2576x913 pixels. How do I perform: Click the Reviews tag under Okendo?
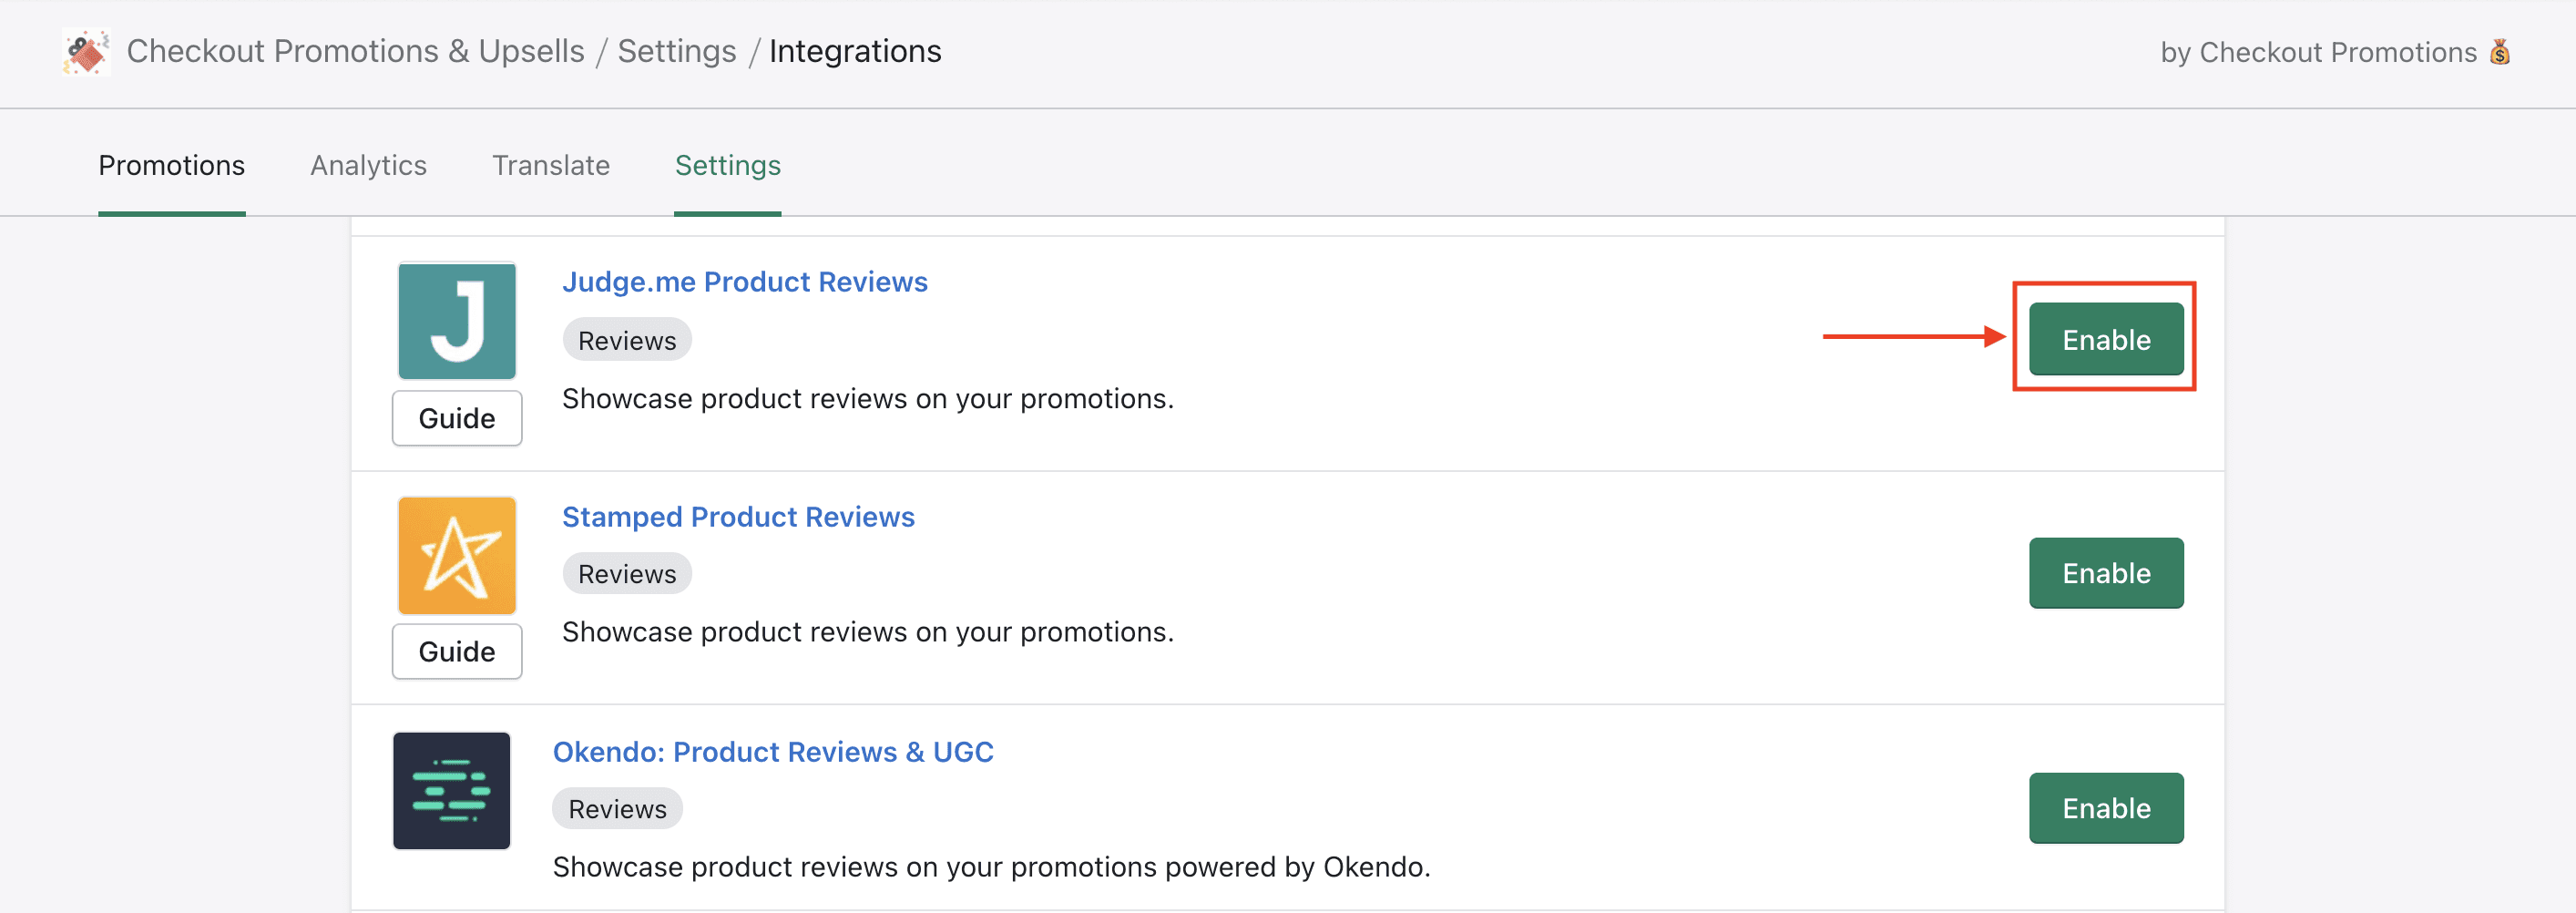point(616,809)
